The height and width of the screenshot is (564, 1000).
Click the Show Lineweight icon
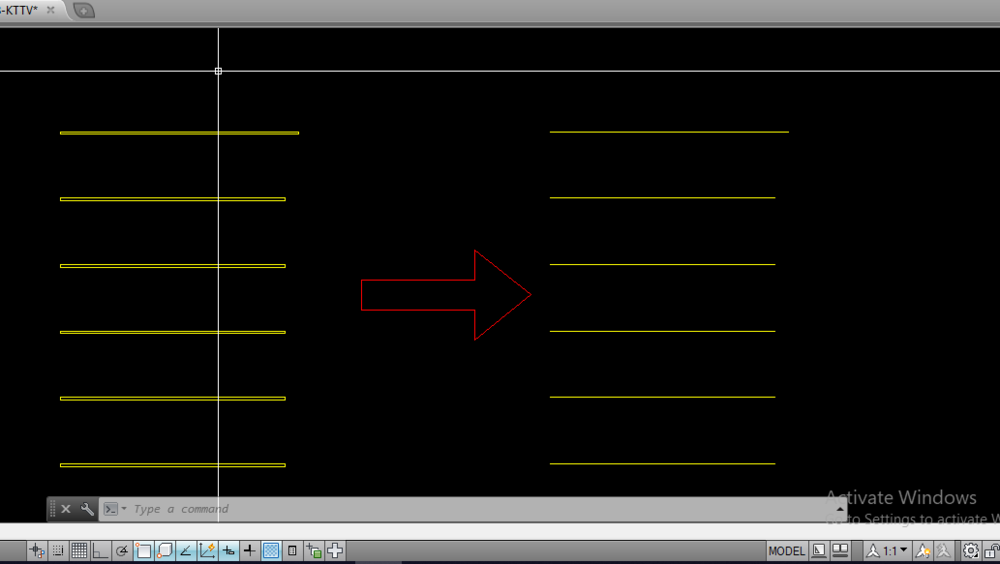(x=250, y=551)
